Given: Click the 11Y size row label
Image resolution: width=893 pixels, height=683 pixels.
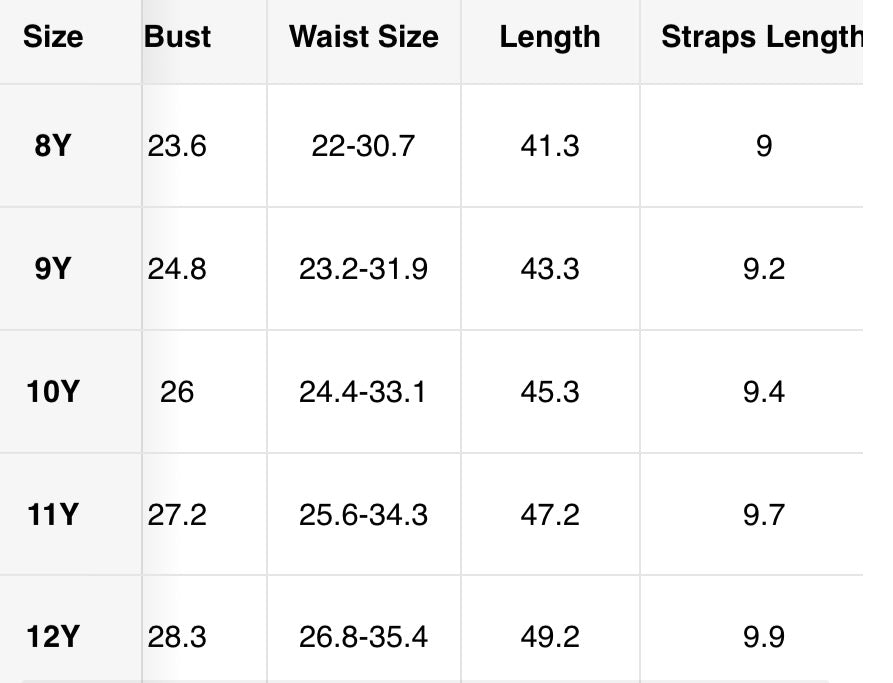Looking at the screenshot, I should pos(53,514).
